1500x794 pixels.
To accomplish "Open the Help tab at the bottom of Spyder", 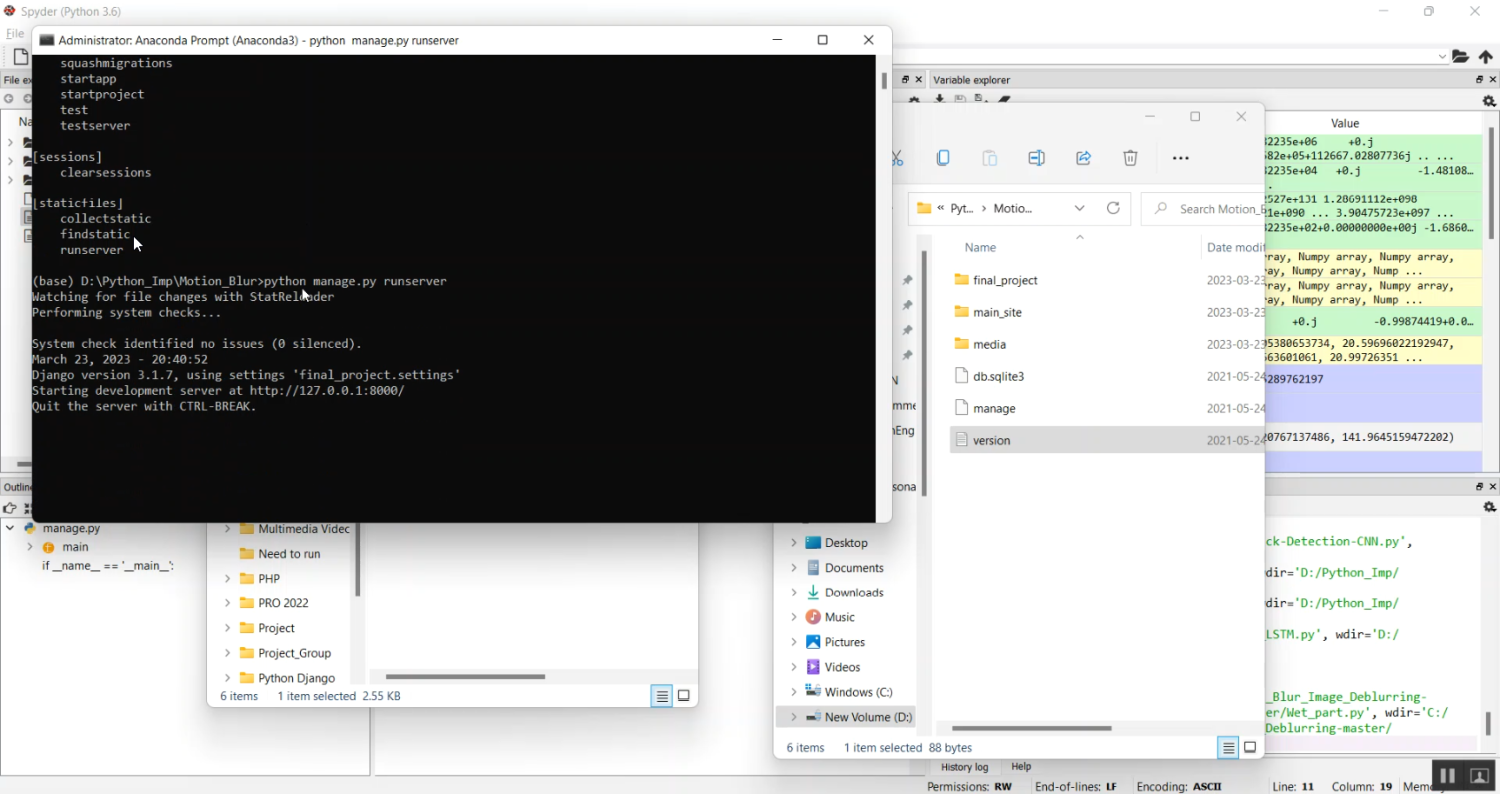I will [1021, 767].
